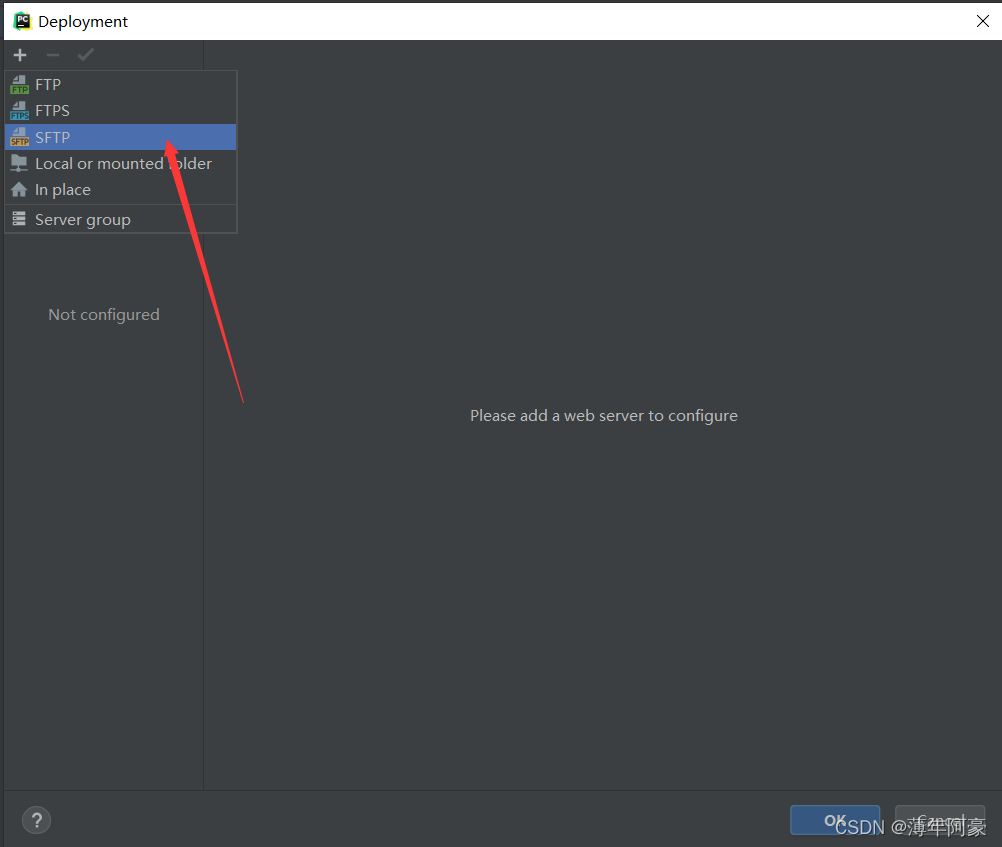
Task: Pick Local or mounted folder option
Action: click(121, 164)
